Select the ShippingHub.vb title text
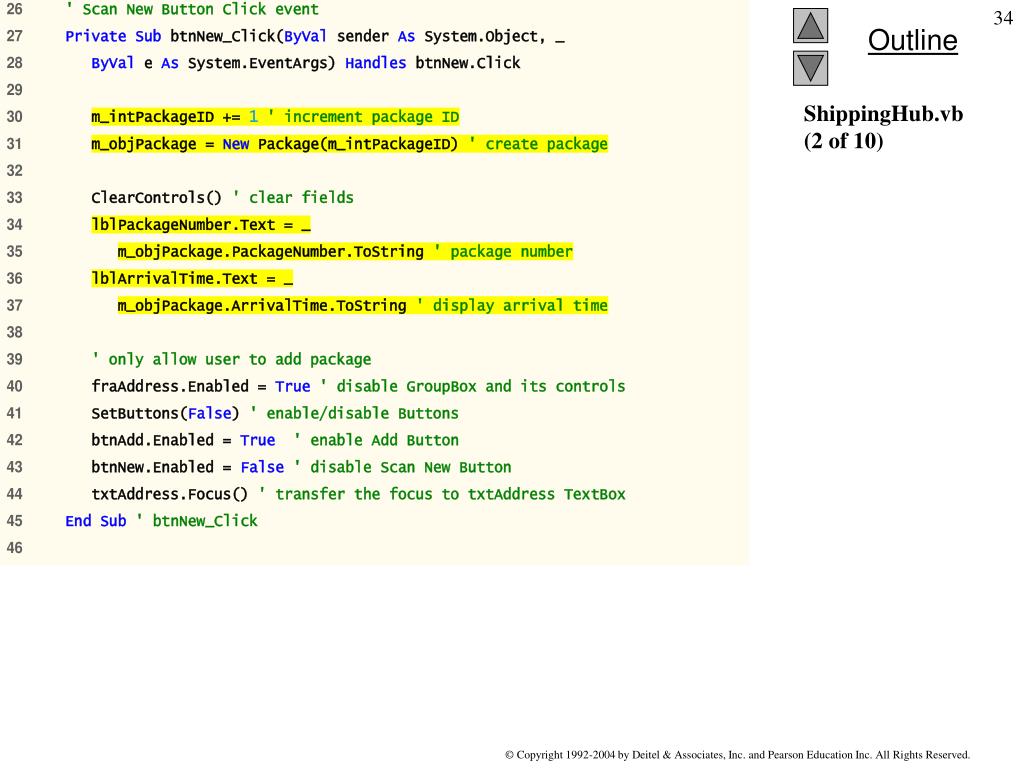 point(883,114)
